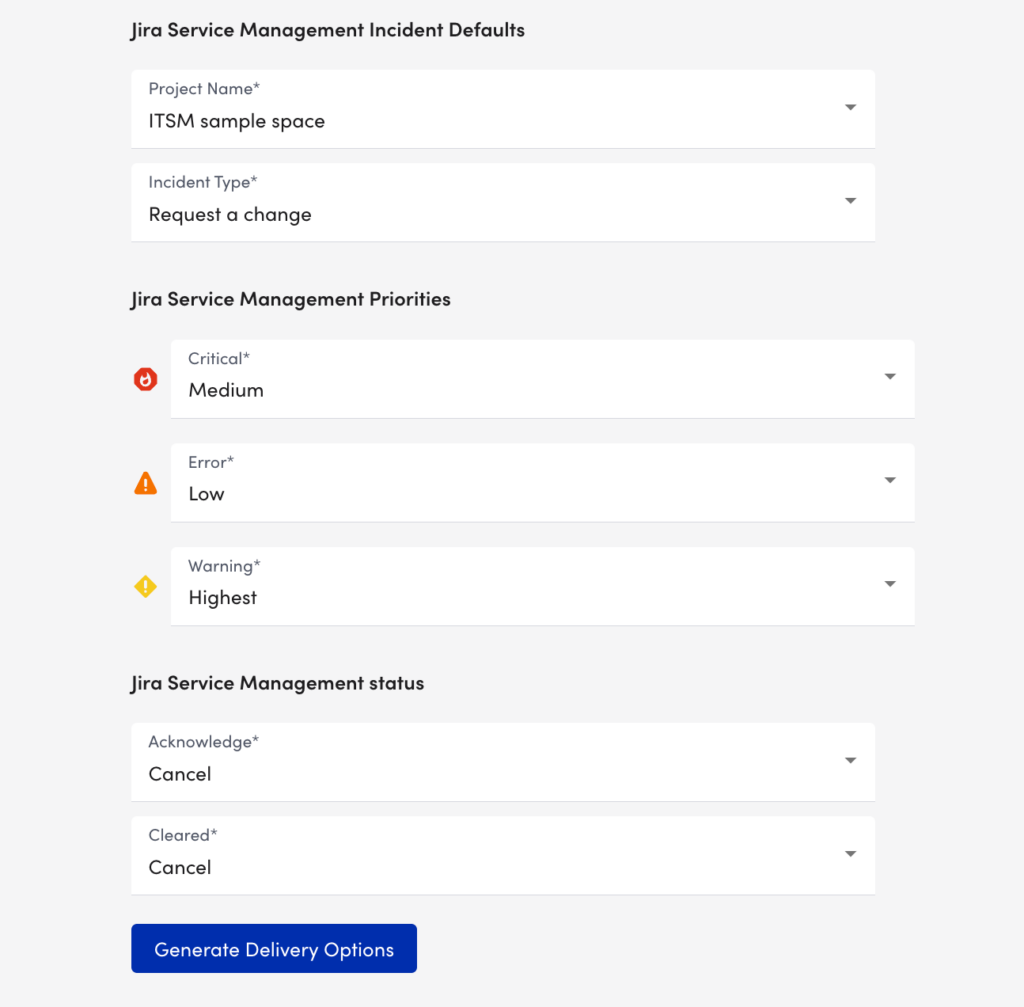The image size is (1024, 1007).
Task: Expand the Error priority chevron arrow
Action: (x=889, y=481)
